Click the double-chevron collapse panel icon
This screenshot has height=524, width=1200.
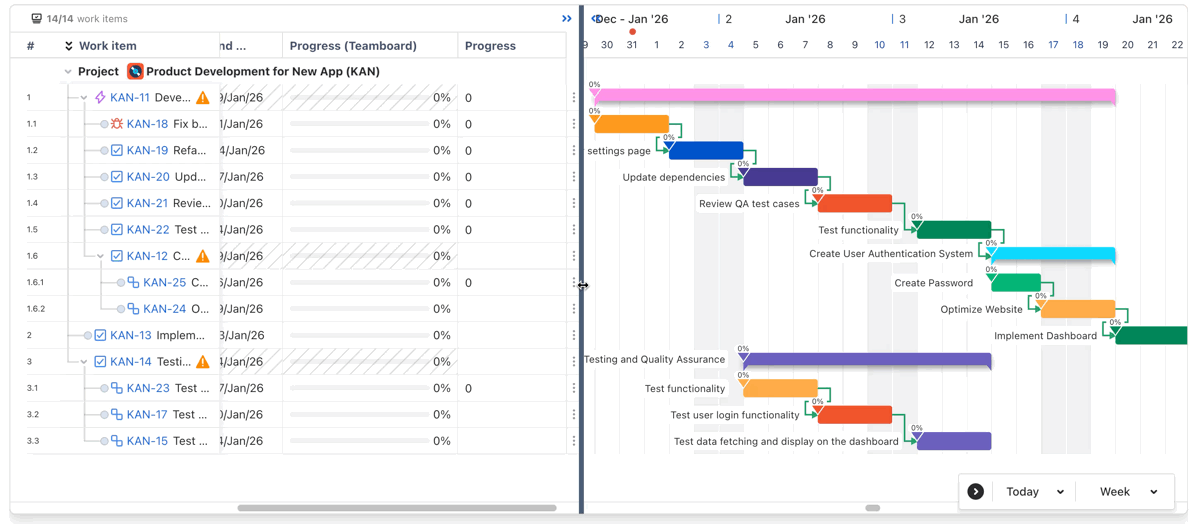(x=567, y=19)
